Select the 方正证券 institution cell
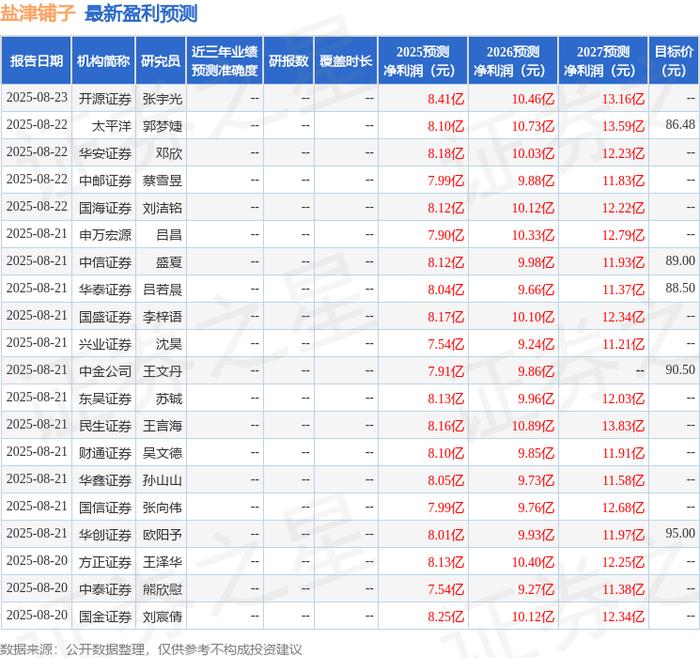Image resolution: width=700 pixels, height=658 pixels. 105,562
